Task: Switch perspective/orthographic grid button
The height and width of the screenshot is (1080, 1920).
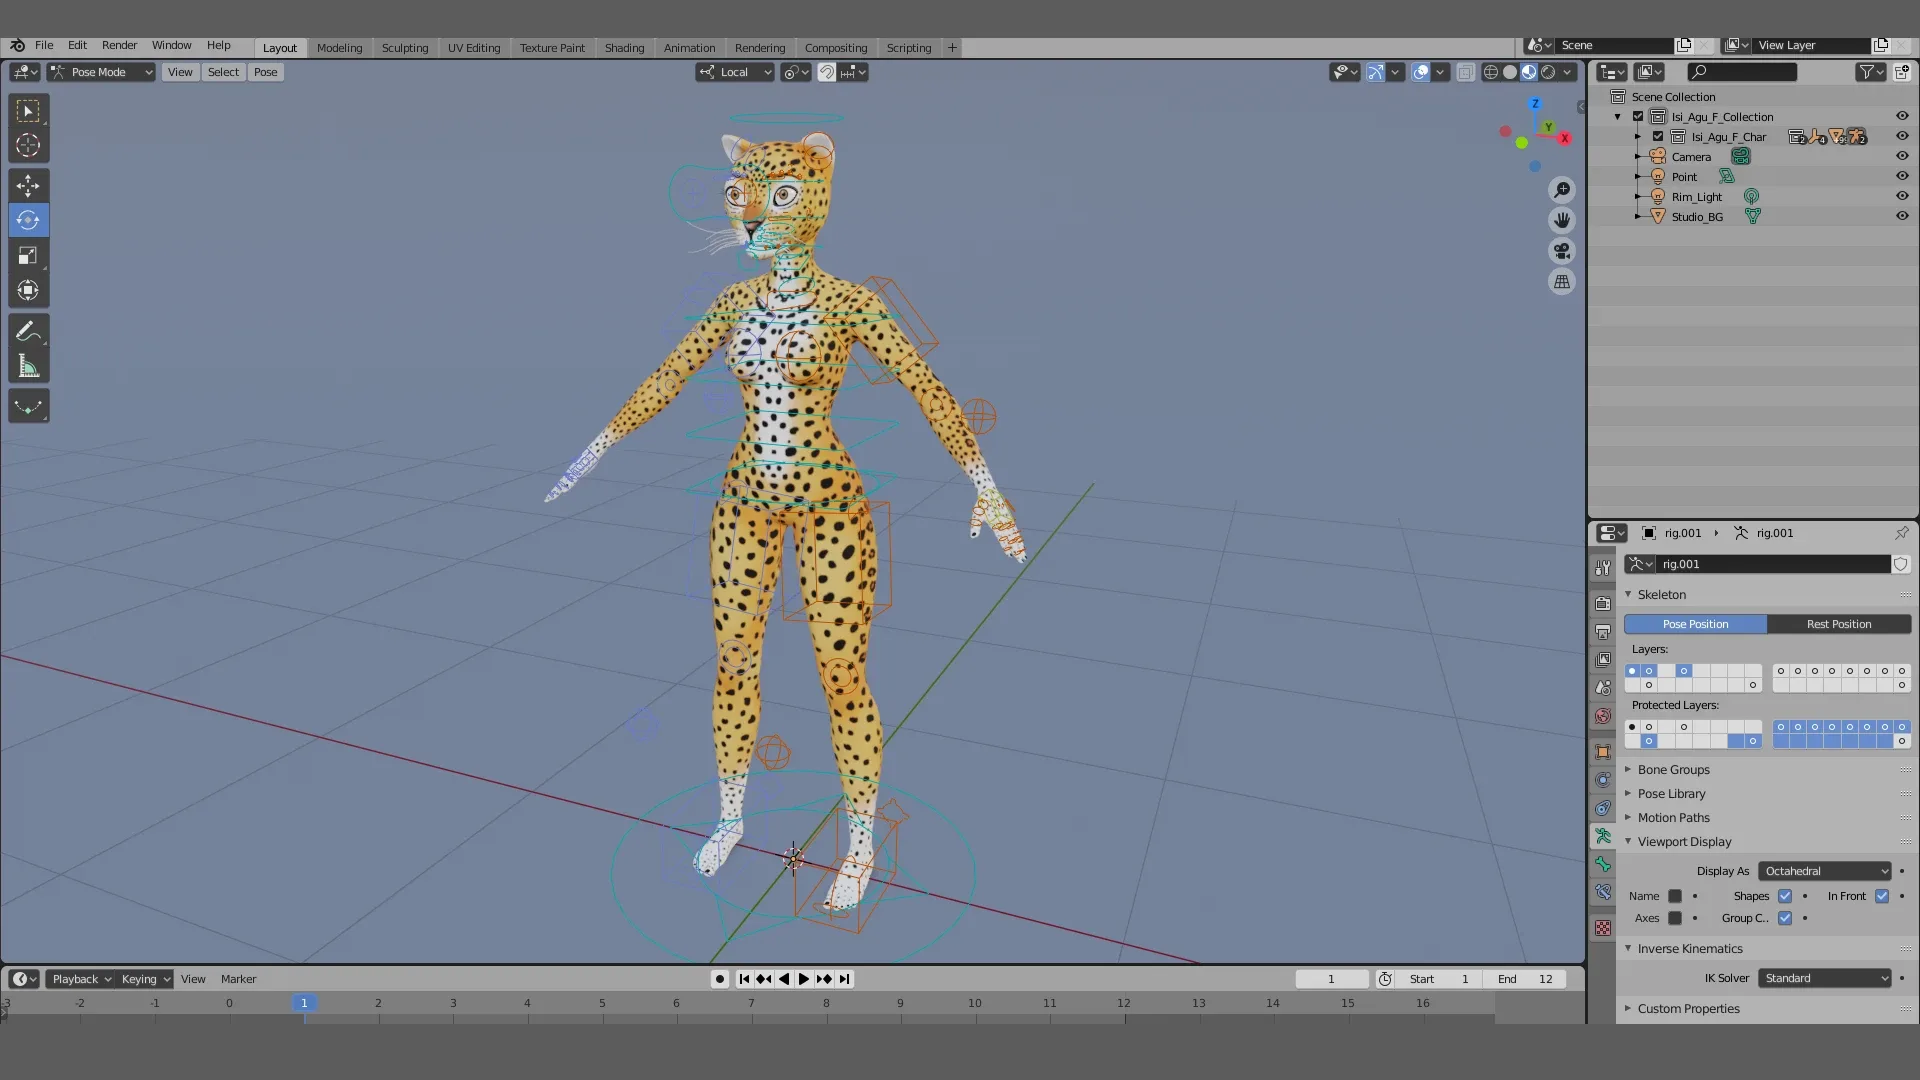Action: (1561, 282)
